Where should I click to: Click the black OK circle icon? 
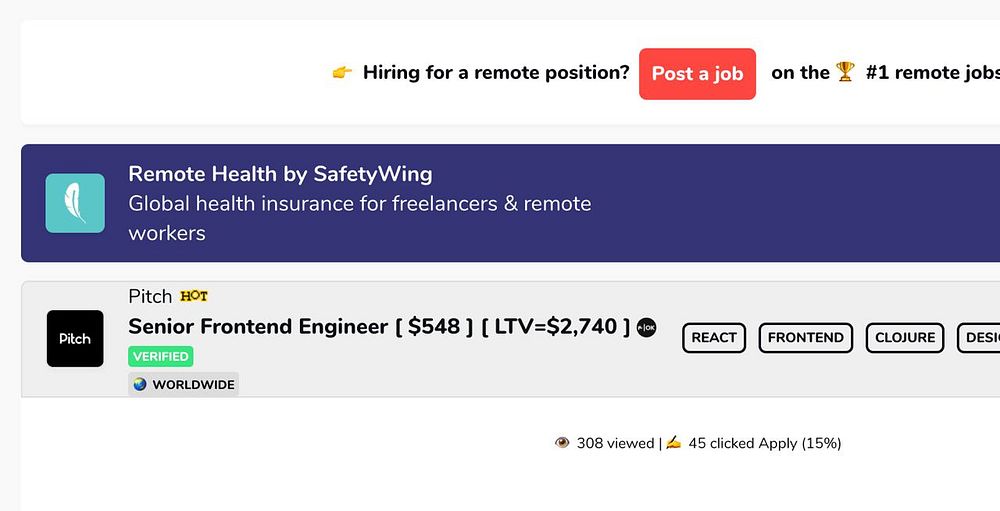[647, 327]
